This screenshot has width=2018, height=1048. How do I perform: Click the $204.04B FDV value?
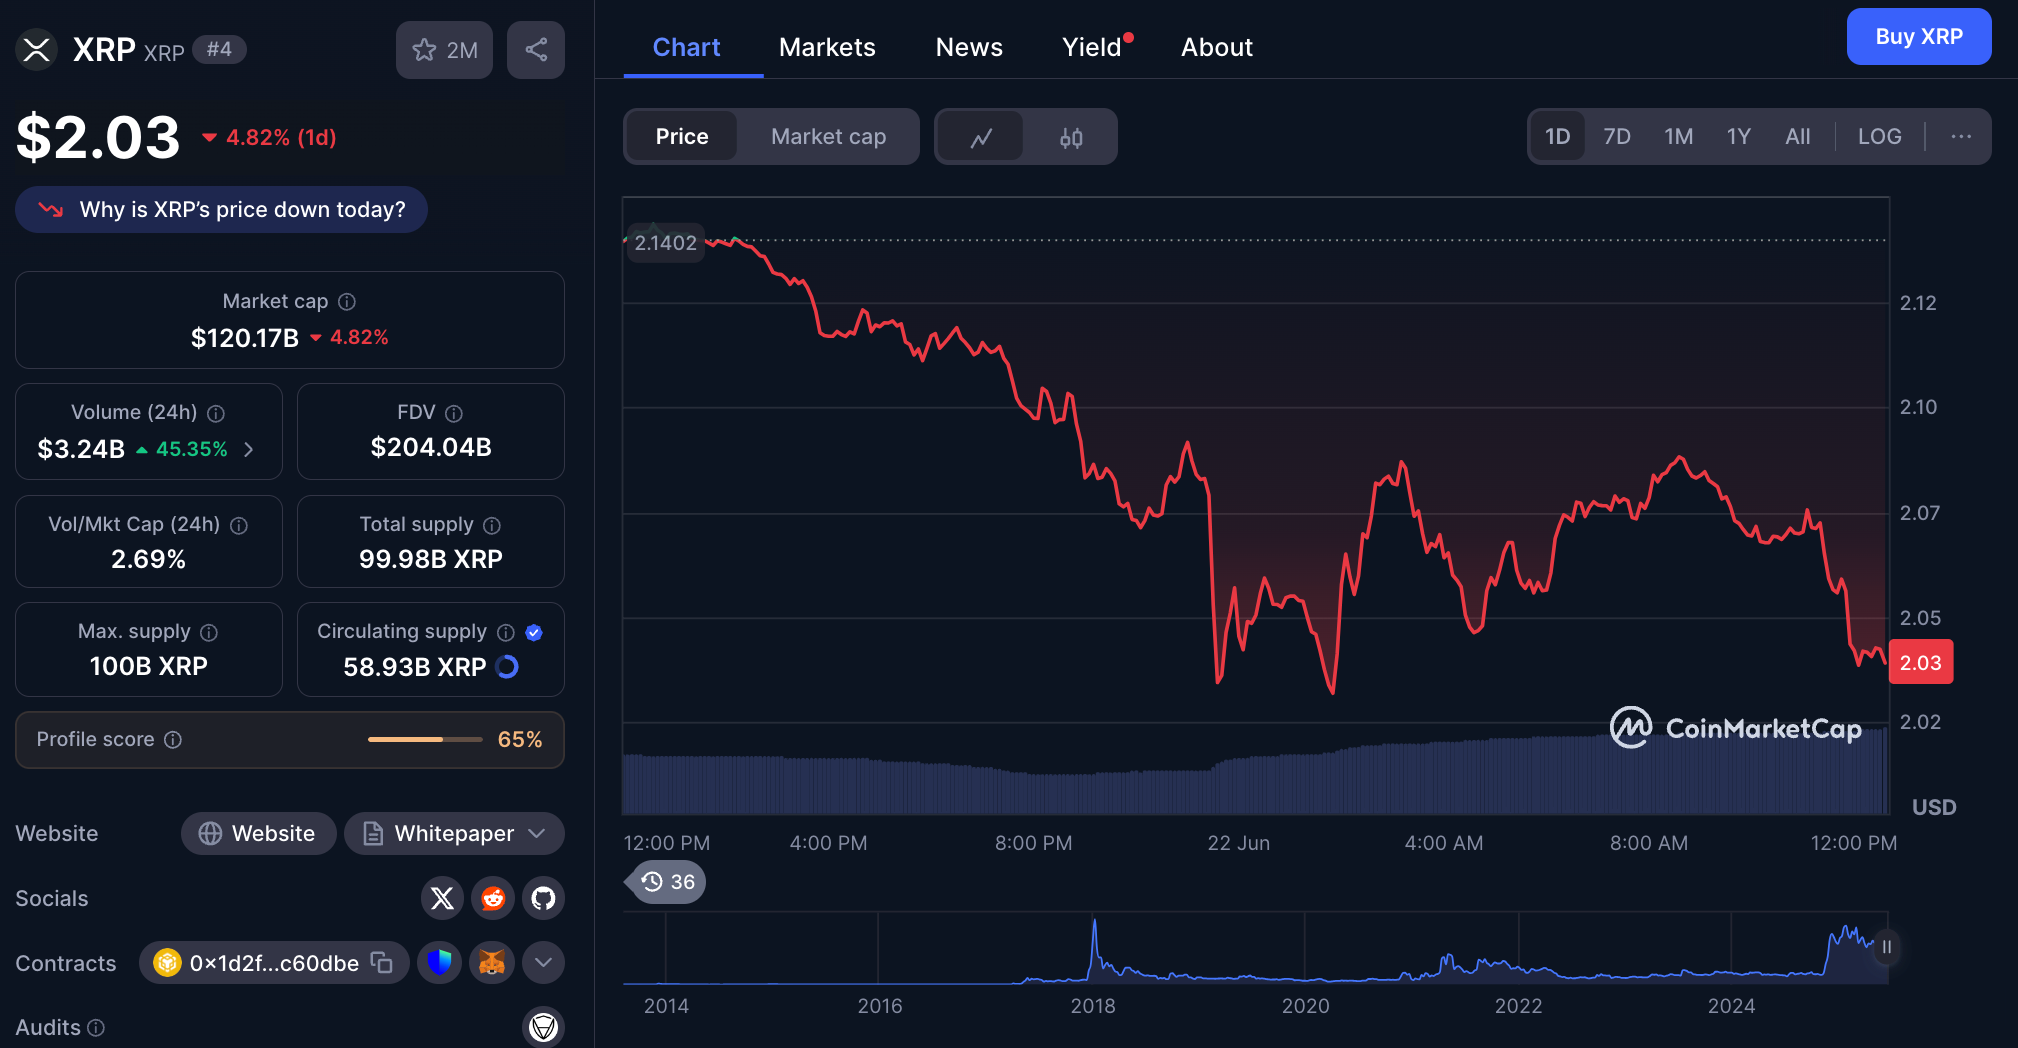point(431,447)
